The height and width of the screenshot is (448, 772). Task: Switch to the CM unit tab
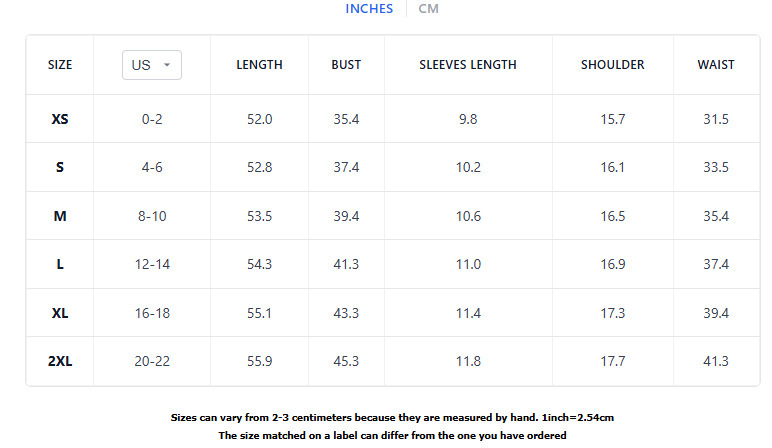pyautogui.click(x=428, y=9)
